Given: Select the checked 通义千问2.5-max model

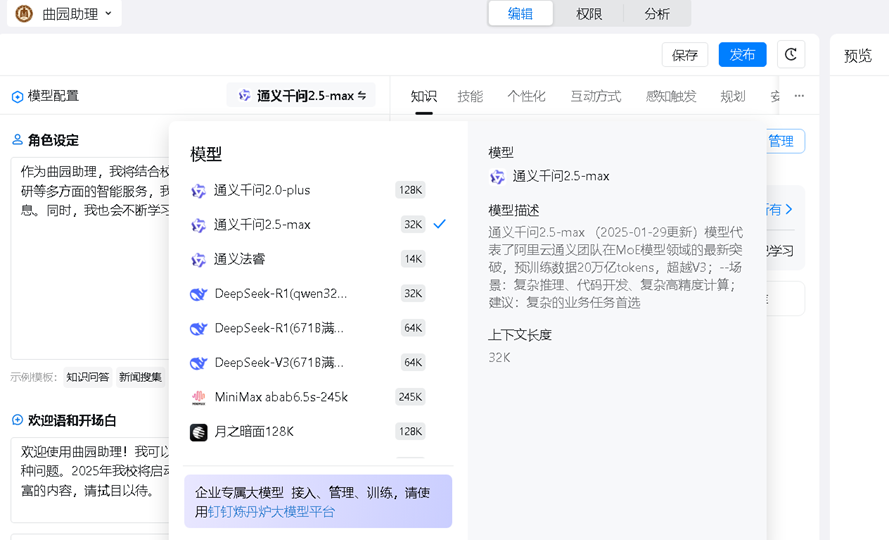Looking at the screenshot, I should [262, 225].
